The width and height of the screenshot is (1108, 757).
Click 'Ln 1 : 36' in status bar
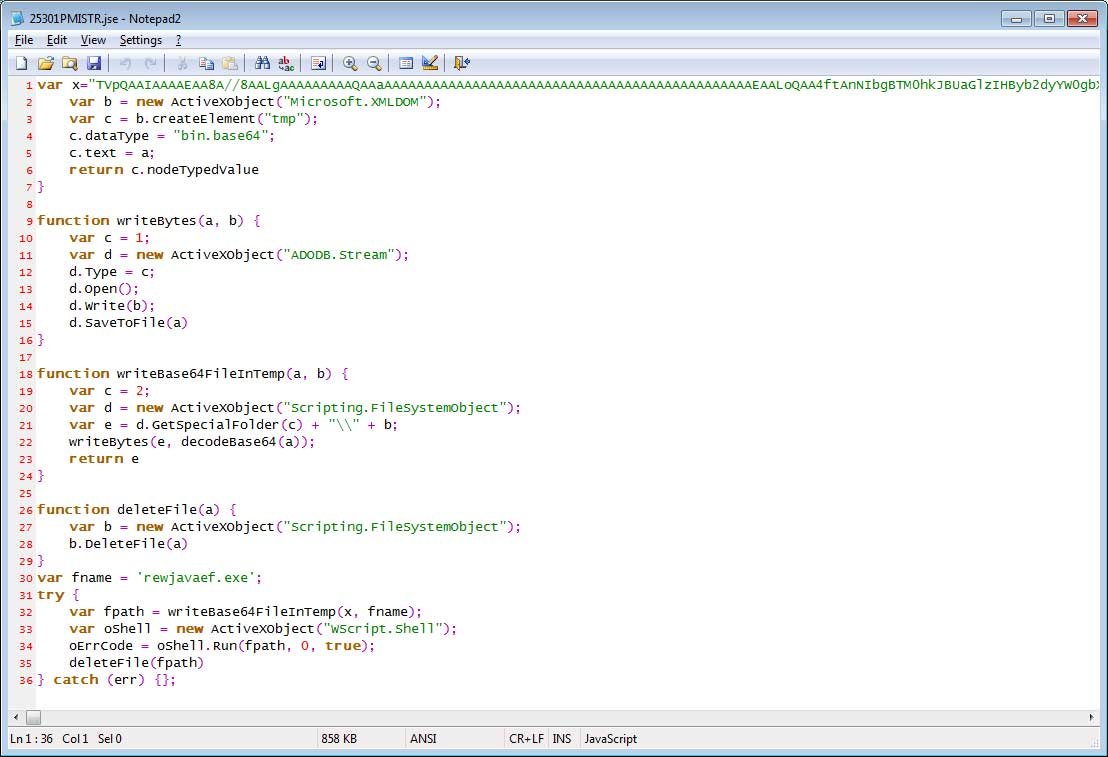[x=31, y=739]
